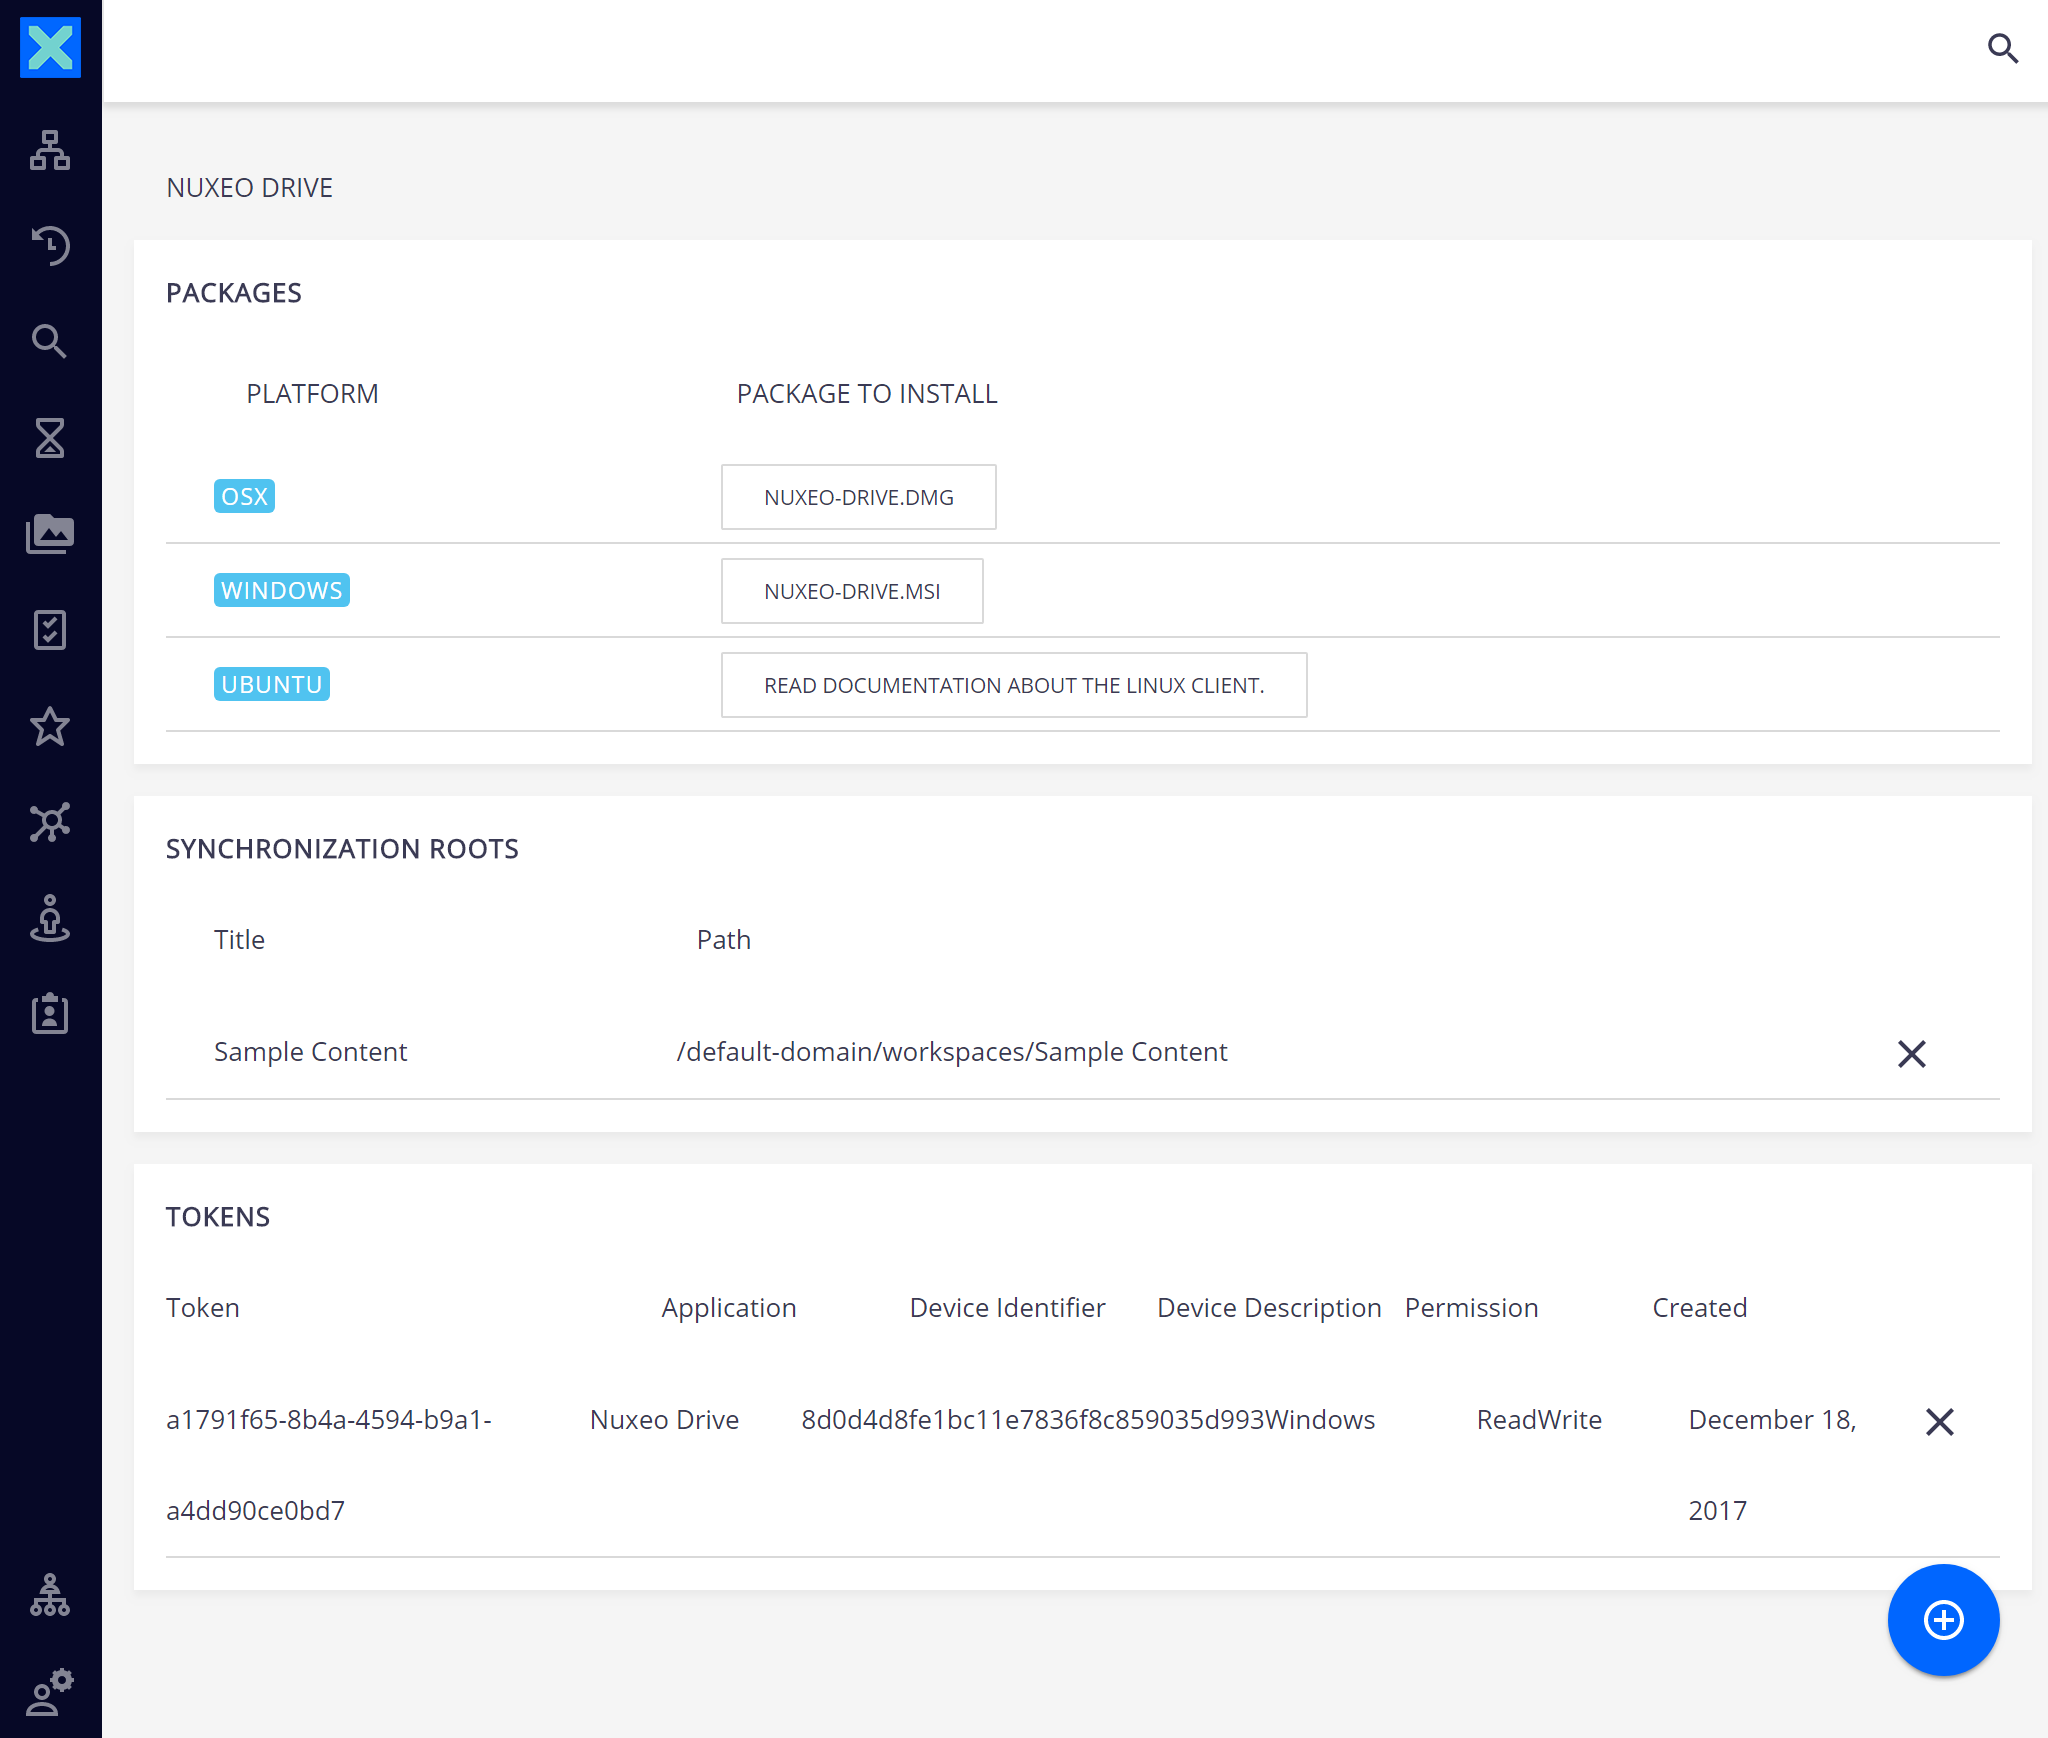Open the expired documents hourglass icon
Screen dimensions: 2048x1738
tap(50, 438)
